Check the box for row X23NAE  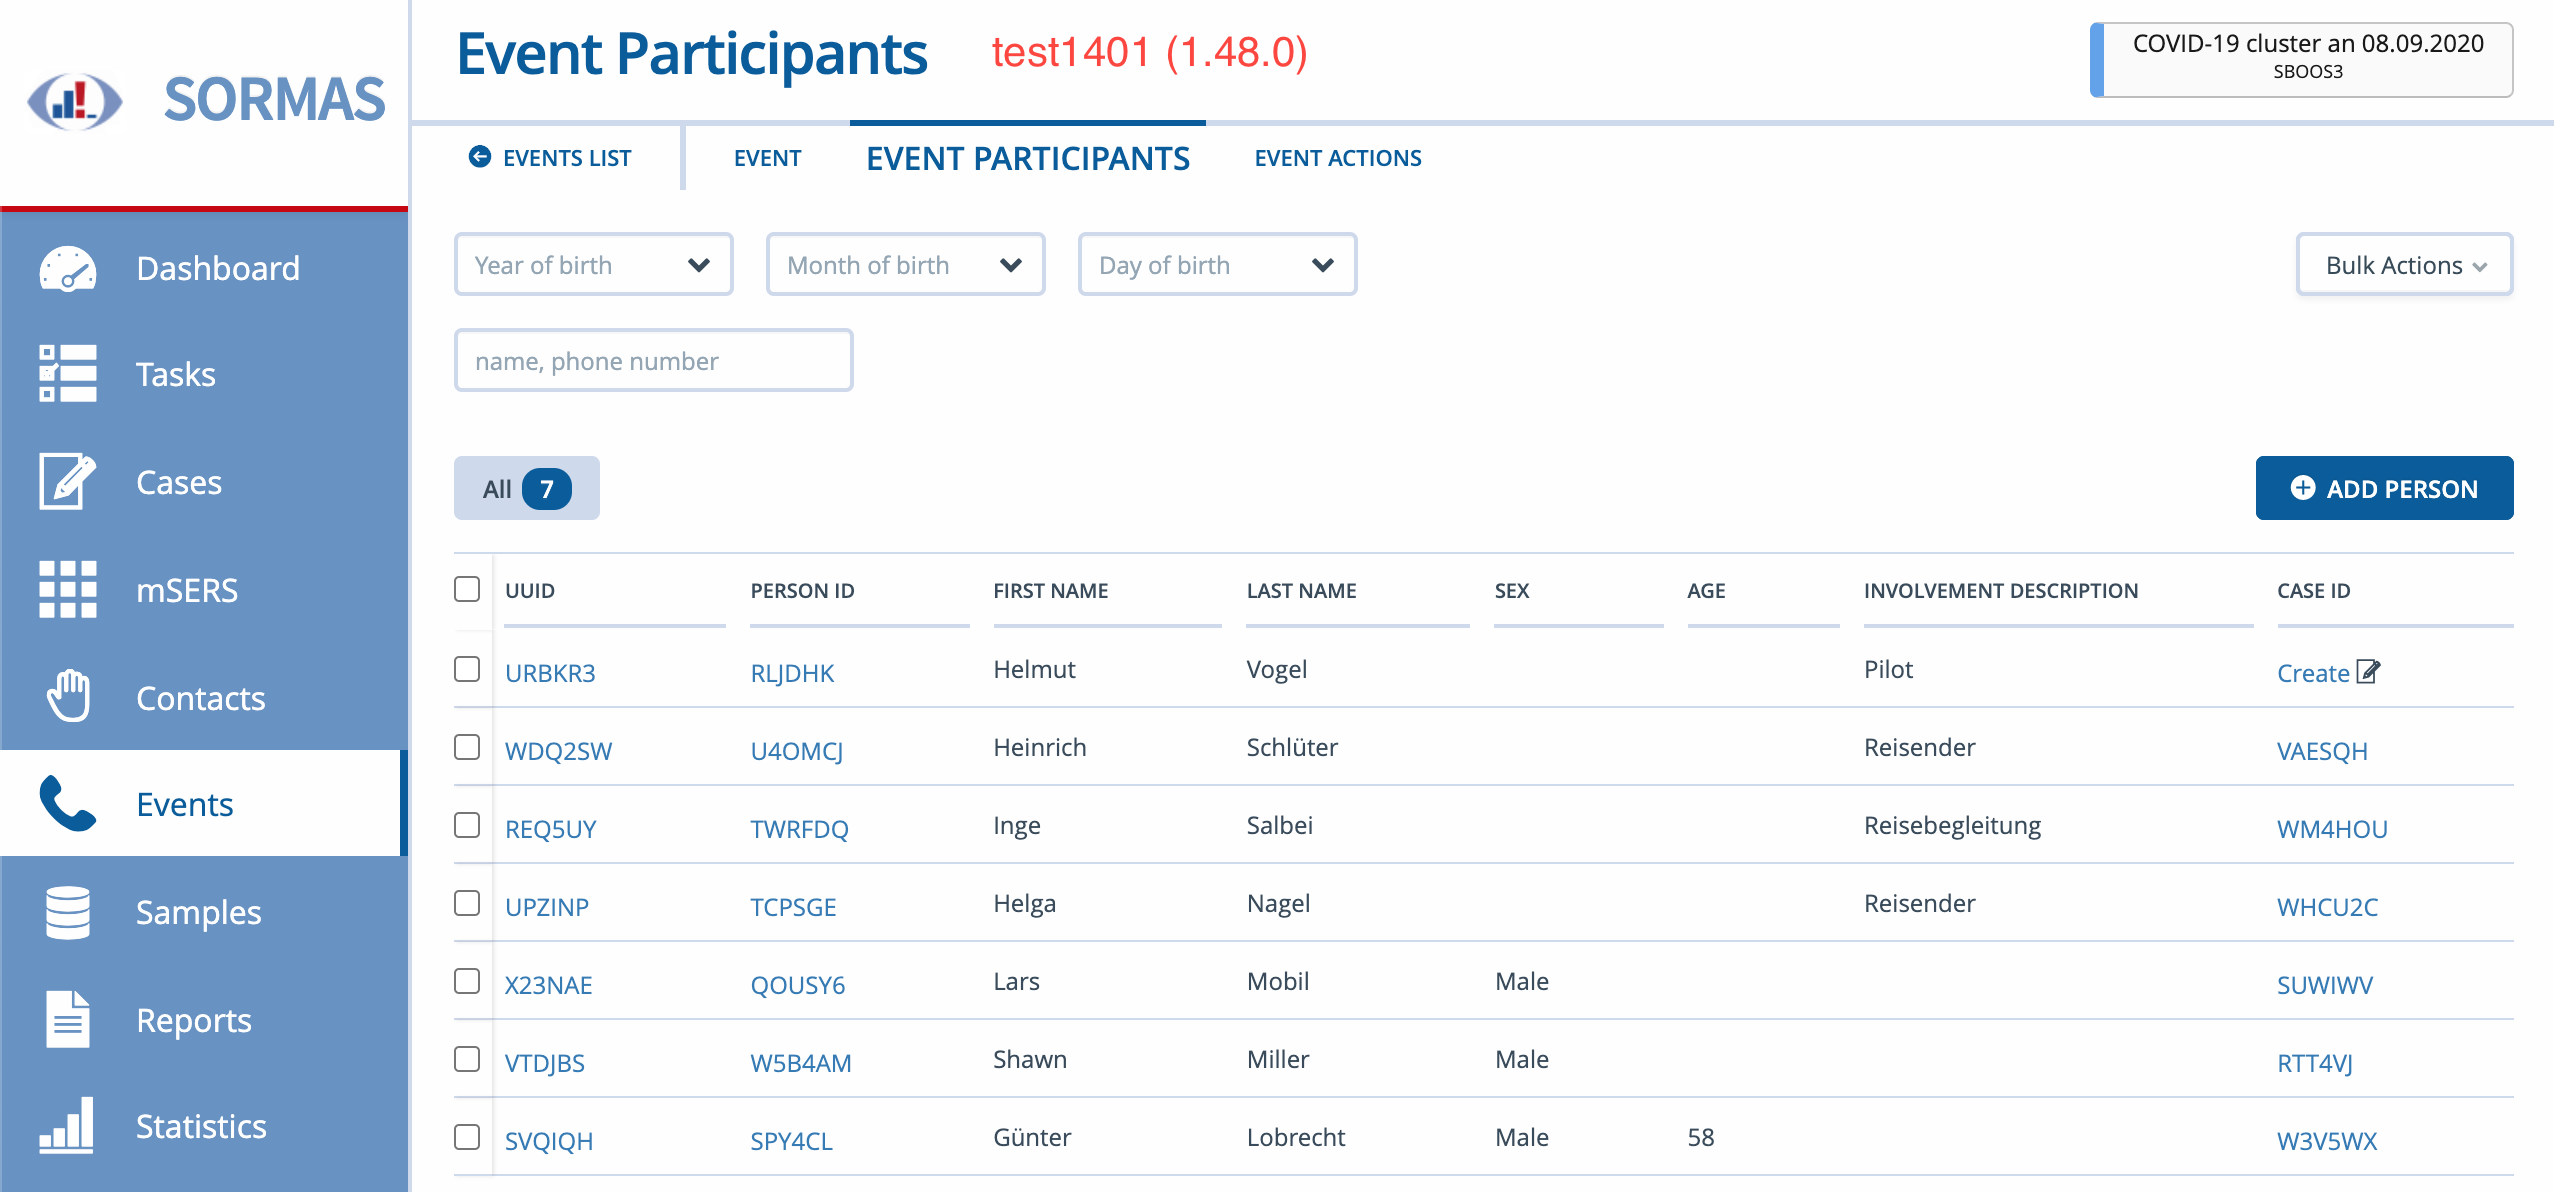[x=467, y=981]
